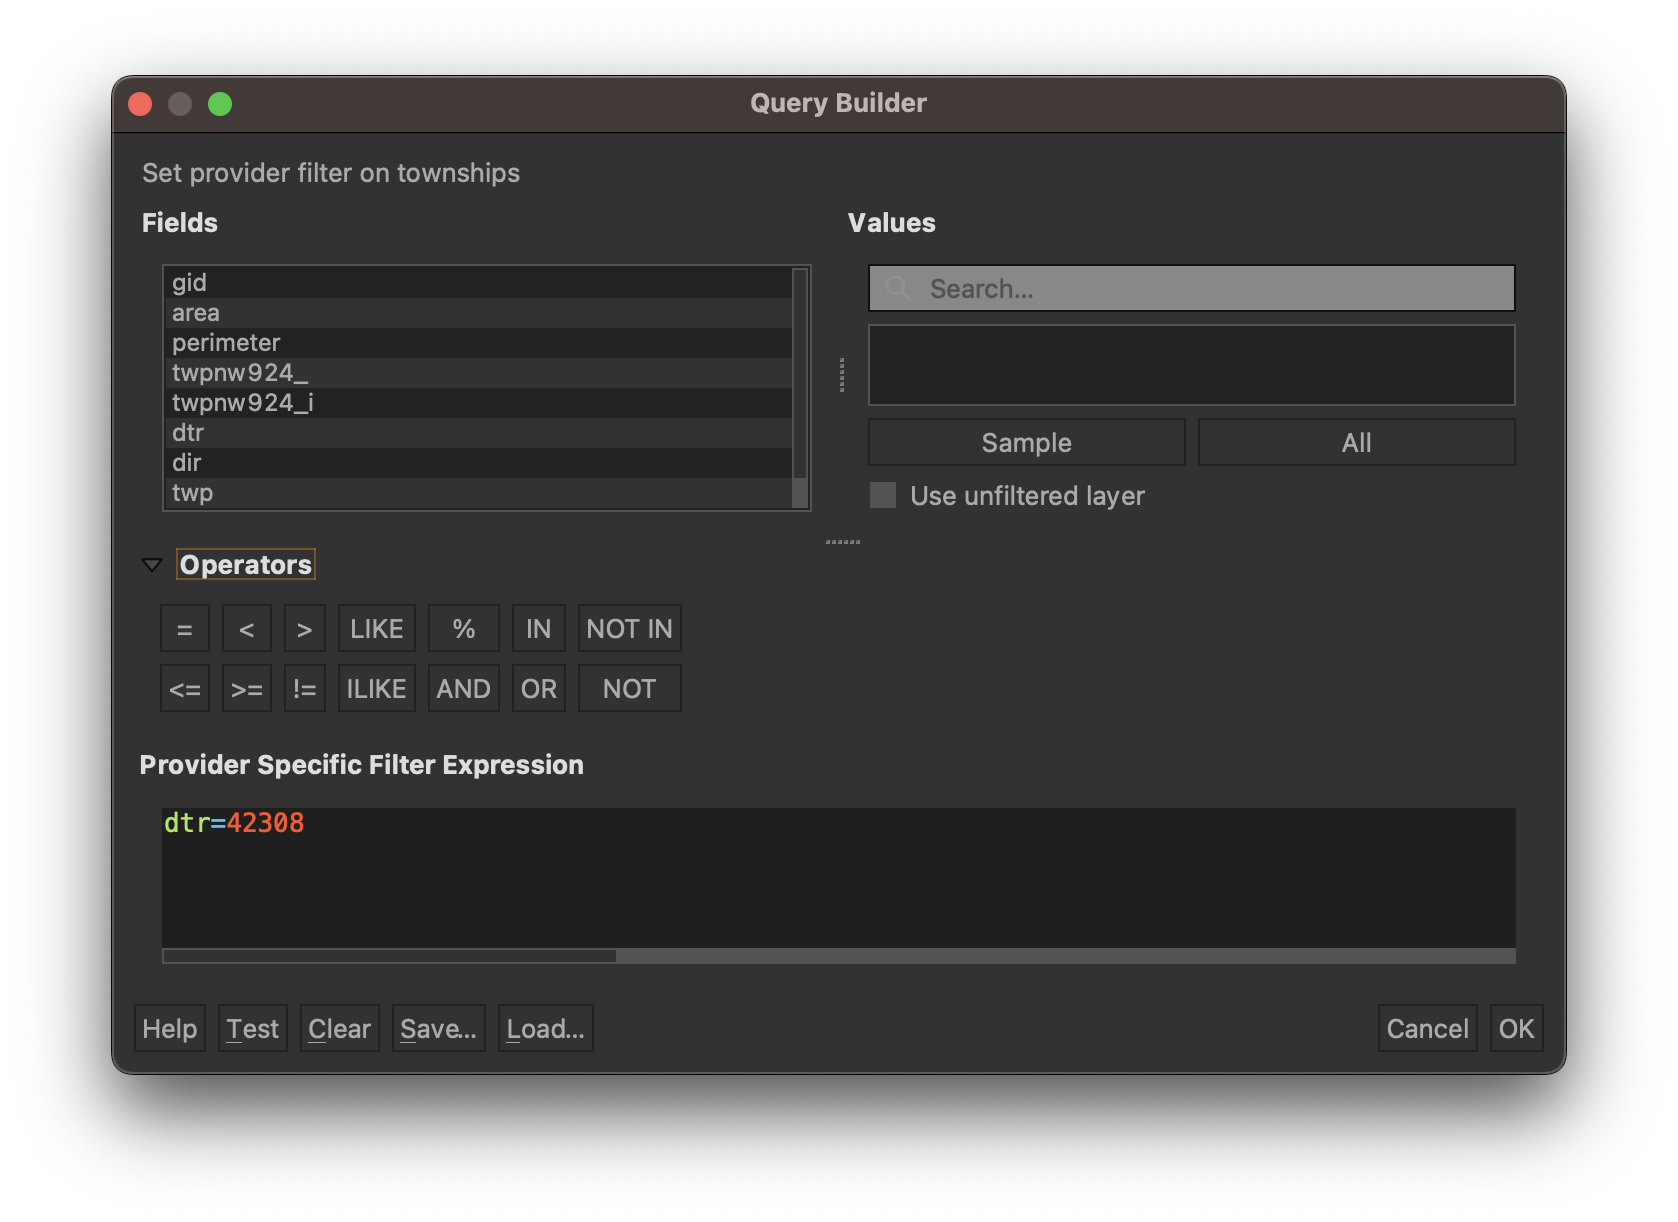Test the current filter expression
Screen dimensions: 1678x1222
(x=253, y=1028)
